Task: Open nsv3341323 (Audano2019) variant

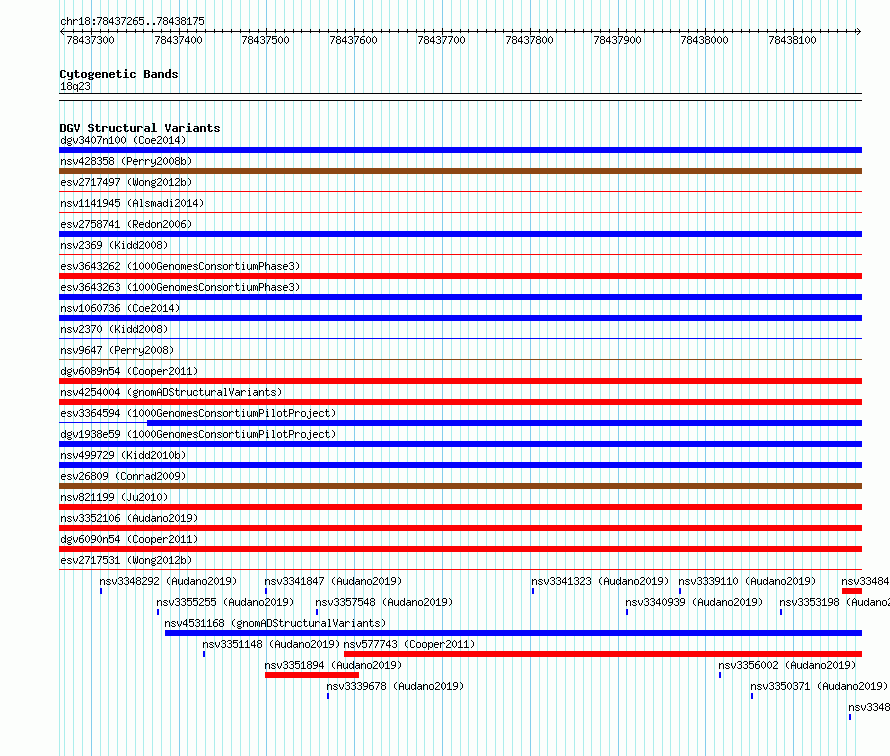Action: (x=600, y=581)
